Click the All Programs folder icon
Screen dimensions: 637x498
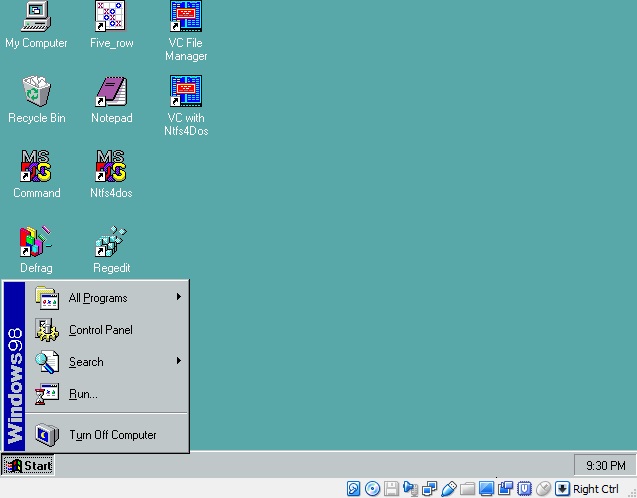(47, 298)
